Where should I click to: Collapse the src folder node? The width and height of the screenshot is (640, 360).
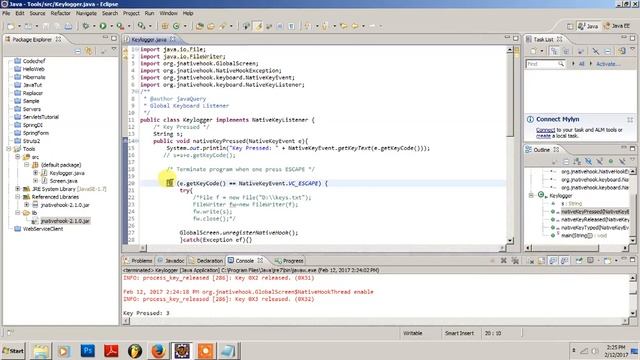pyautogui.click(x=18, y=157)
